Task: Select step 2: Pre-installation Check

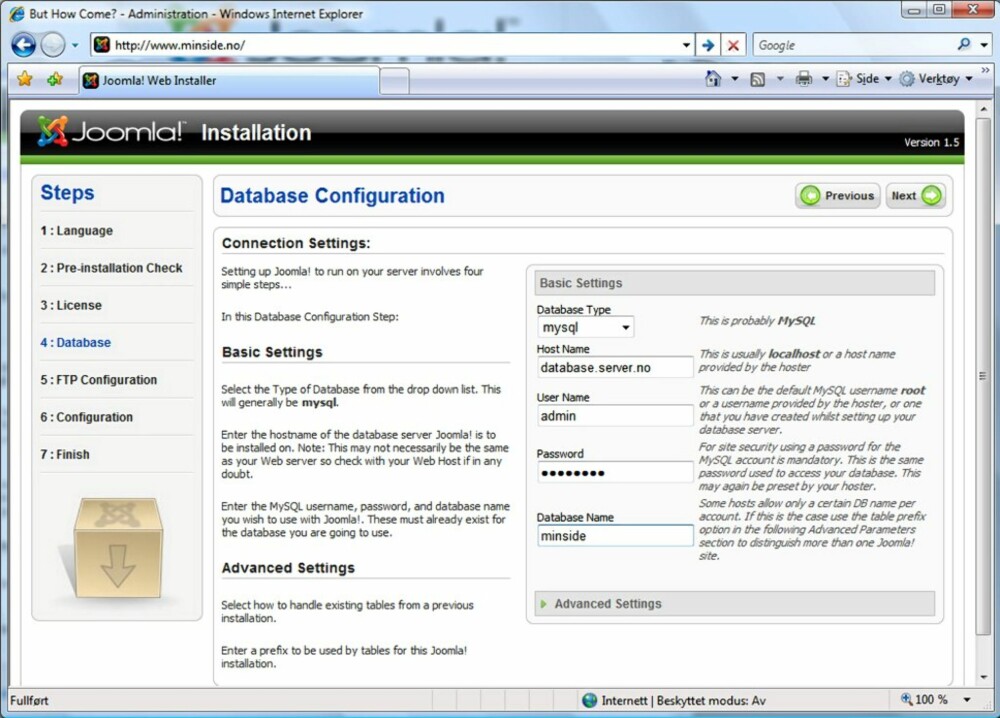Action: [112, 268]
